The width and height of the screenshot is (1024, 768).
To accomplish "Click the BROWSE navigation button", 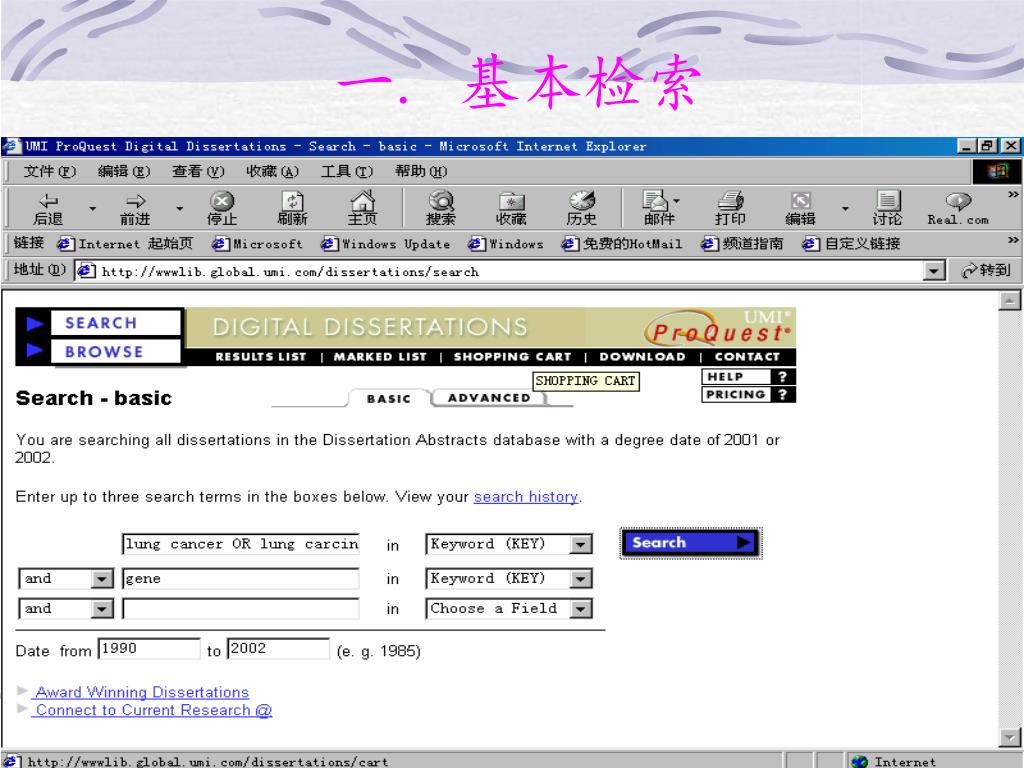I will [x=116, y=351].
